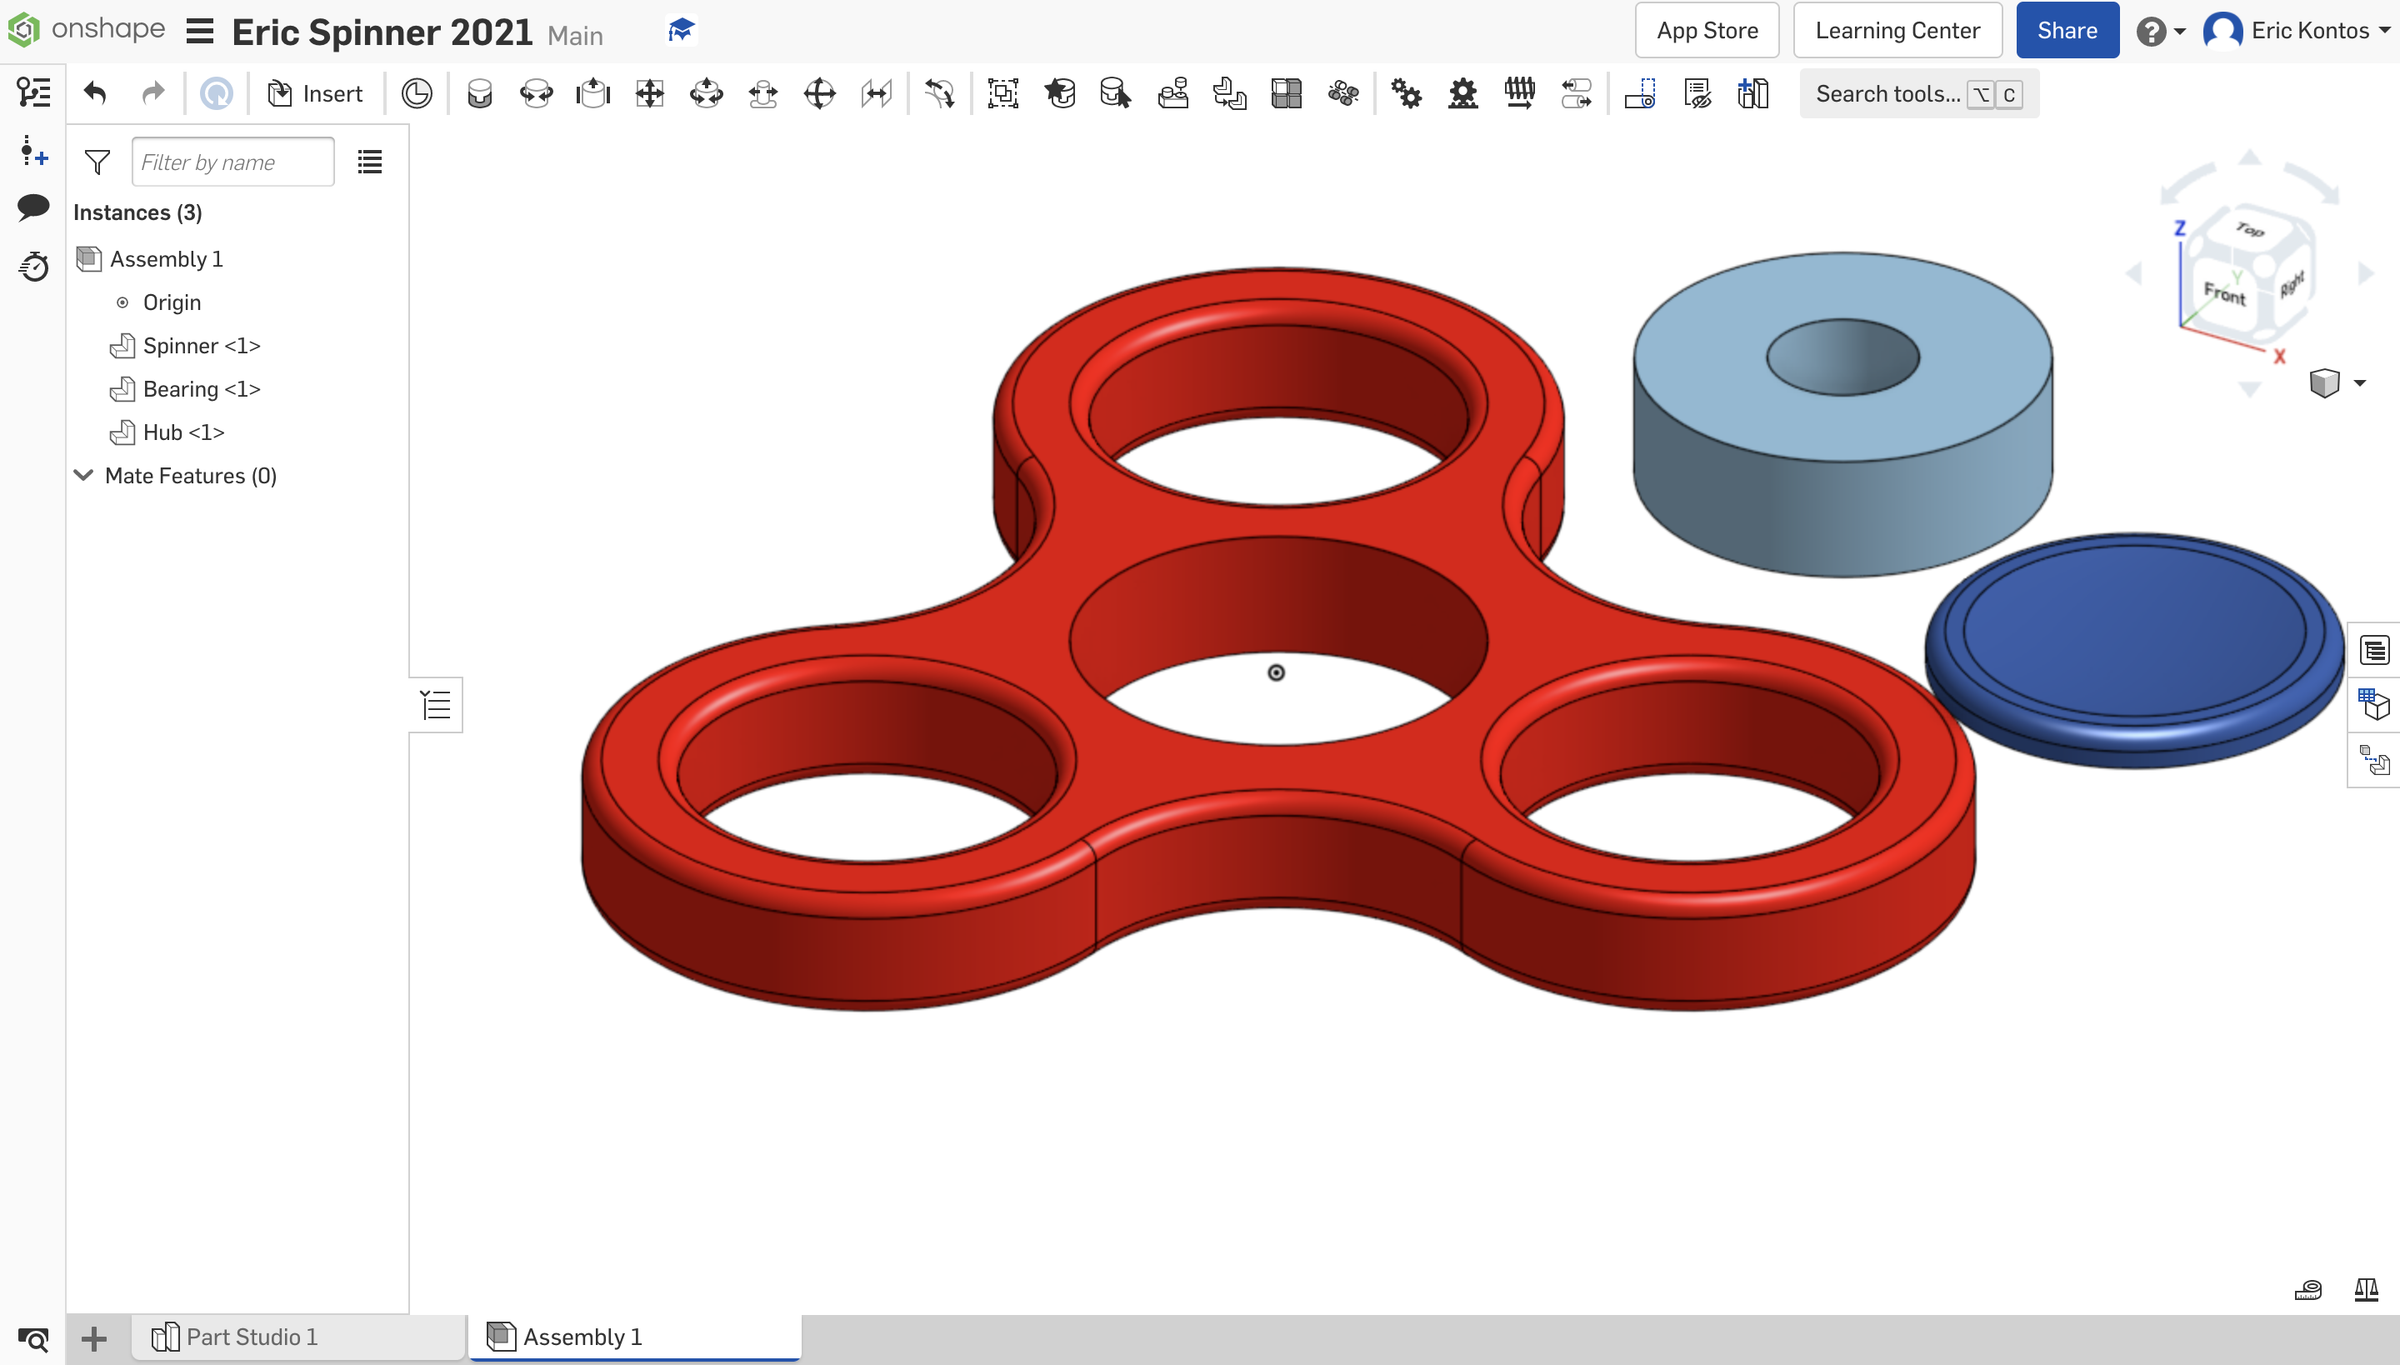
Task: Toggle the feature panel collapse handle
Action: click(x=436, y=705)
